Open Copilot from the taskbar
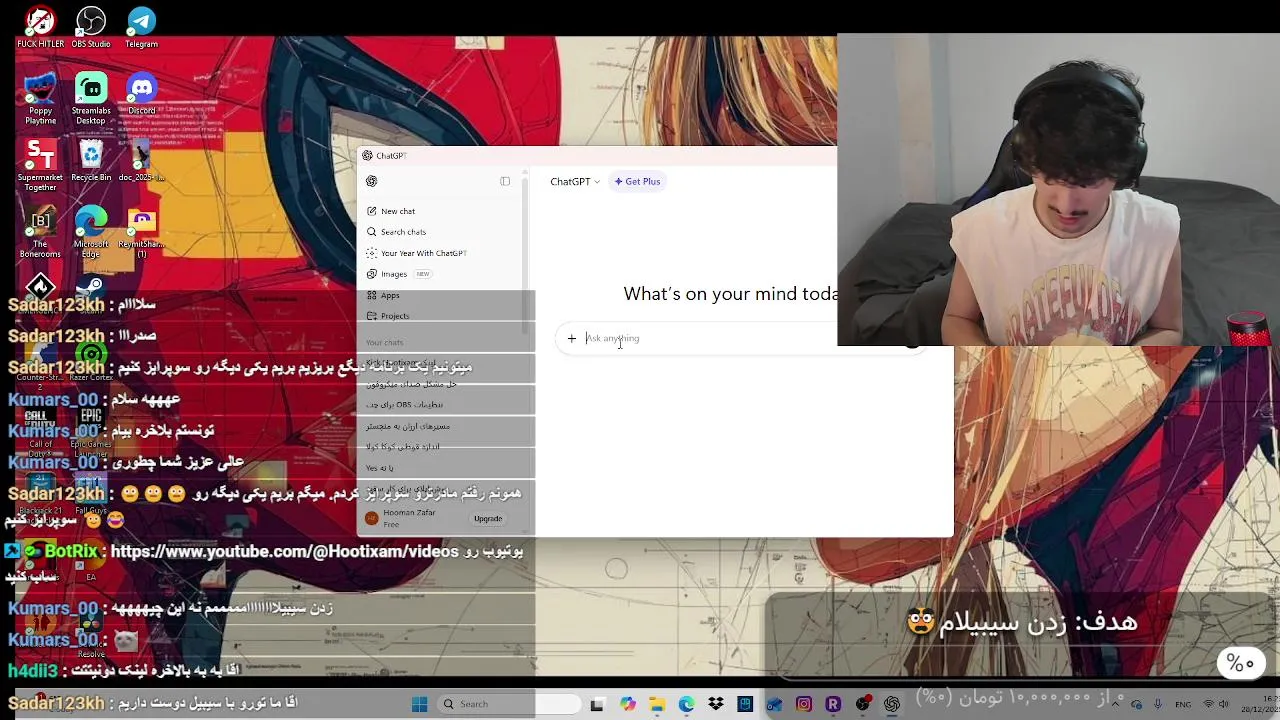 pos(627,704)
